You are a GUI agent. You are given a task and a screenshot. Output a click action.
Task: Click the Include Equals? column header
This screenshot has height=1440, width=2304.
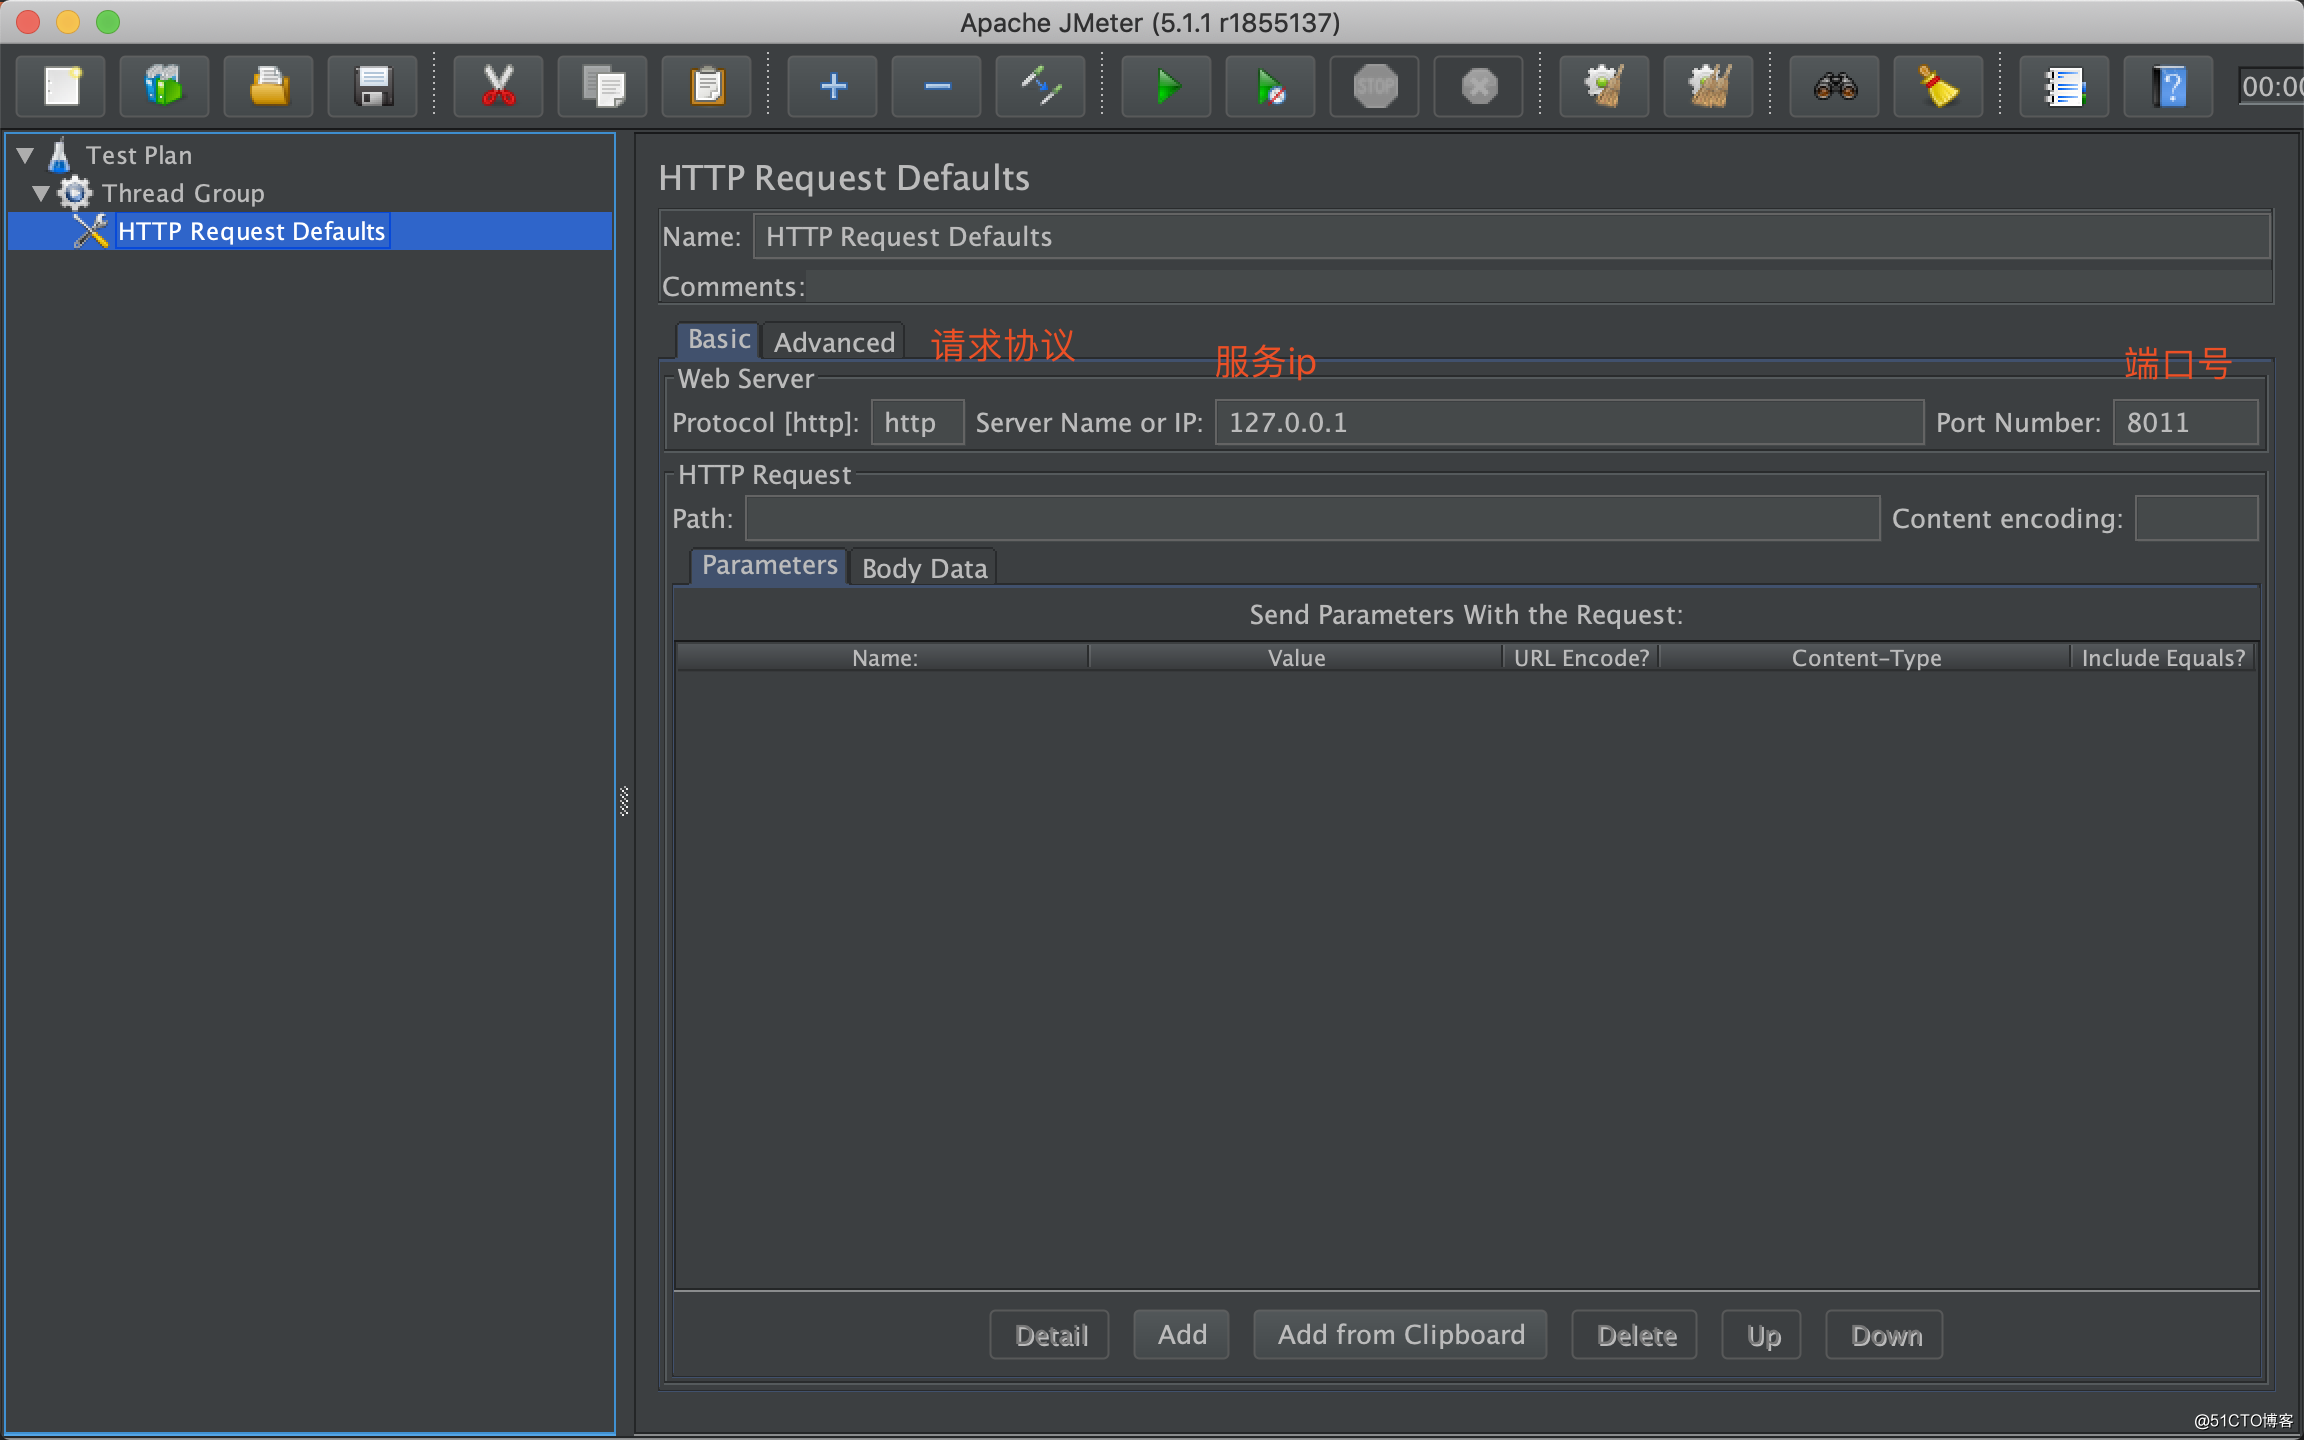tap(2164, 658)
